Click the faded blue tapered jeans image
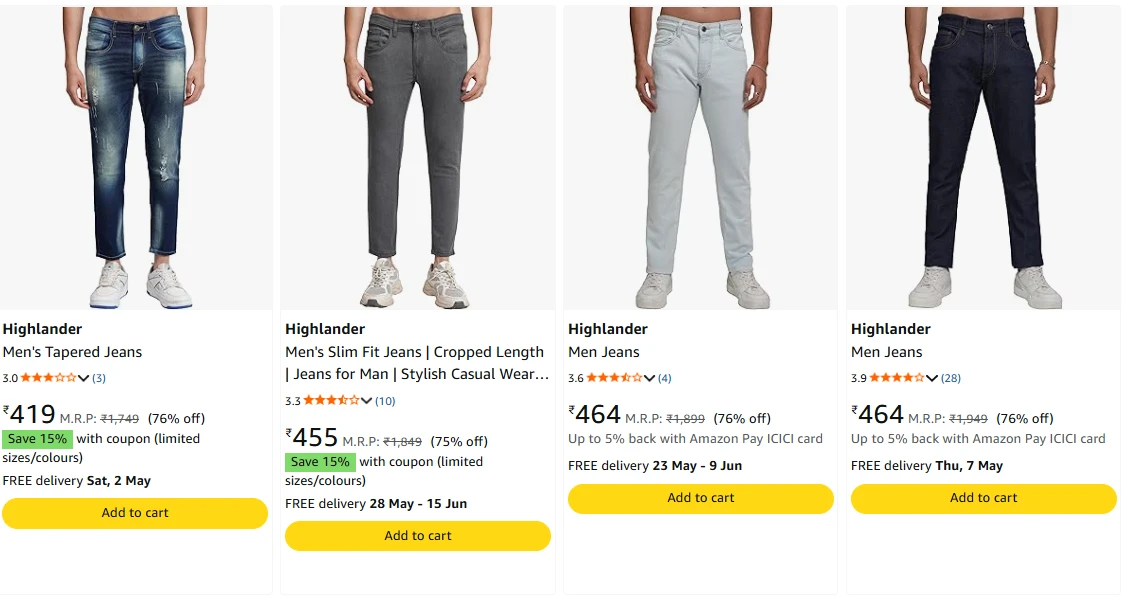 pos(136,157)
